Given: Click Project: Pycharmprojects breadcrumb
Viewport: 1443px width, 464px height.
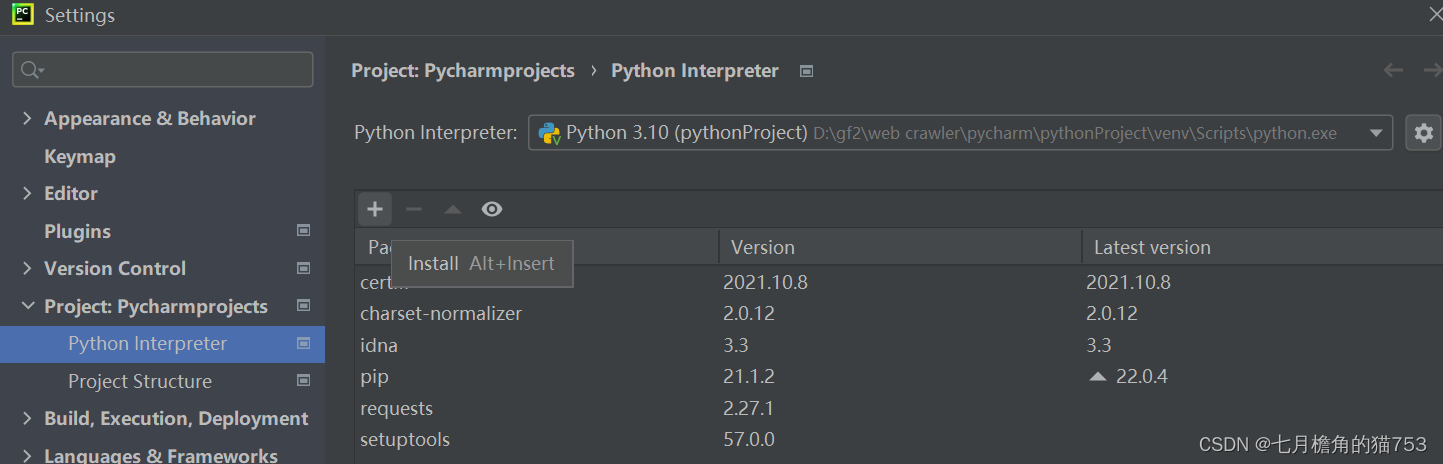Looking at the screenshot, I should [463, 71].
